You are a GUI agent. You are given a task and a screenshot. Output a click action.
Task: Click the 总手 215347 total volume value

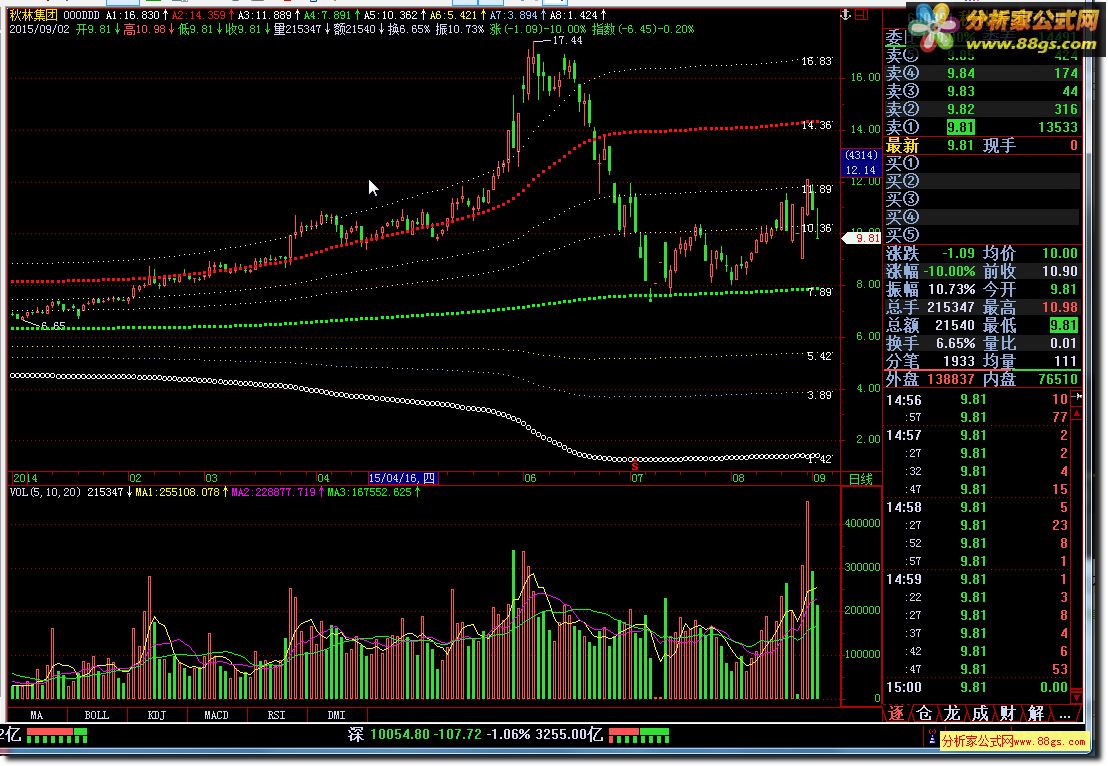point(951,307)
